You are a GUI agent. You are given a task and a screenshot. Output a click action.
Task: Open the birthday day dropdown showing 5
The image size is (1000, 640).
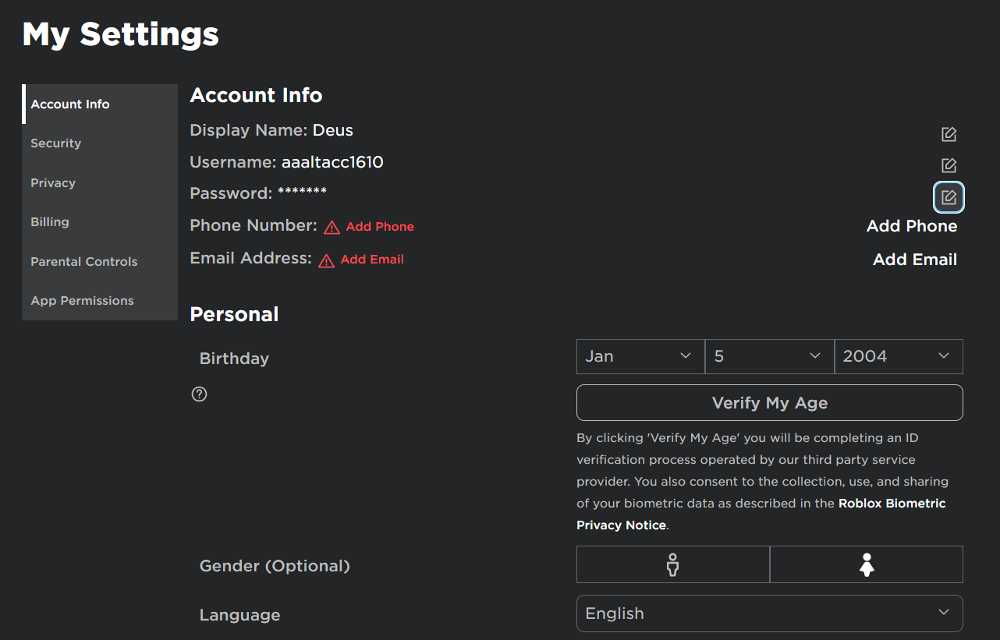769,356
